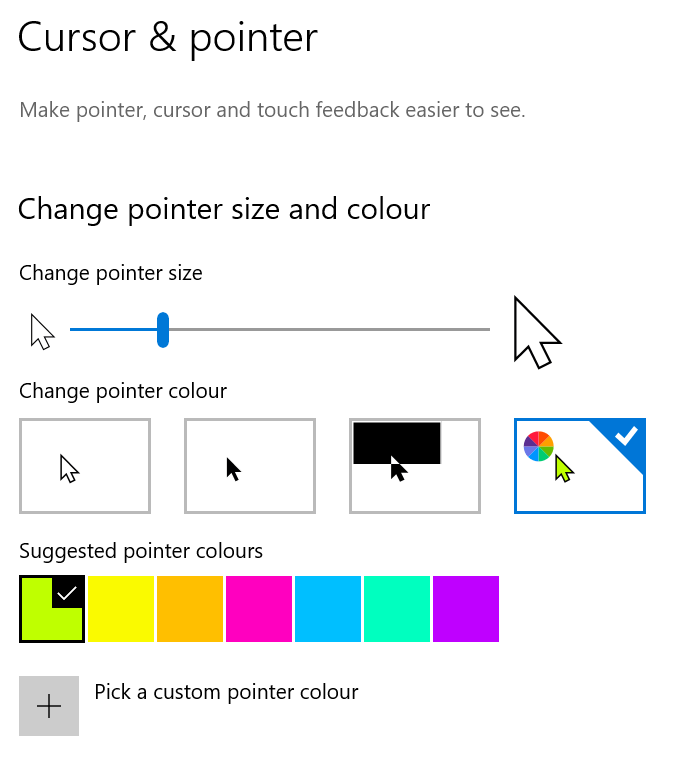Click the "Change pointer size and colour" heading

coord(224,209)
